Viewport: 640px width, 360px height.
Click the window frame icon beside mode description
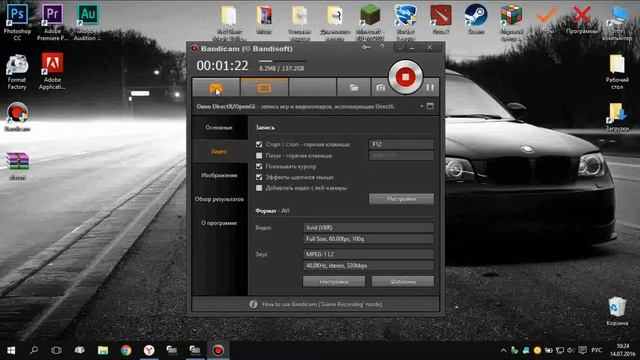pyautogui.click(x=430, y=106)
